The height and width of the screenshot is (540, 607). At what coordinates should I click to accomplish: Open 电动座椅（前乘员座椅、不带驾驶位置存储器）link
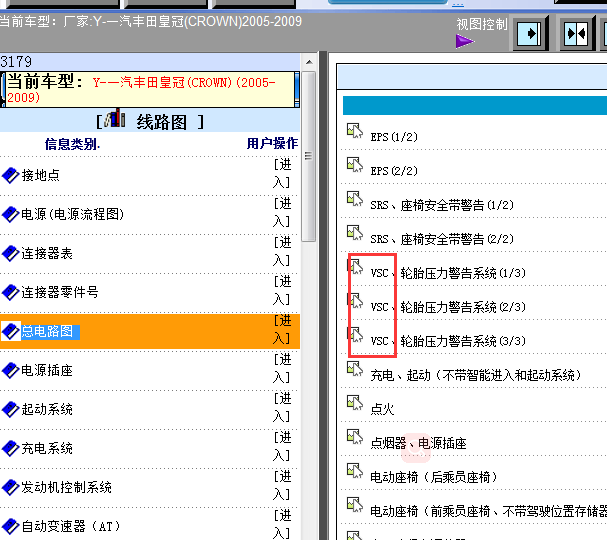[489, 511]
